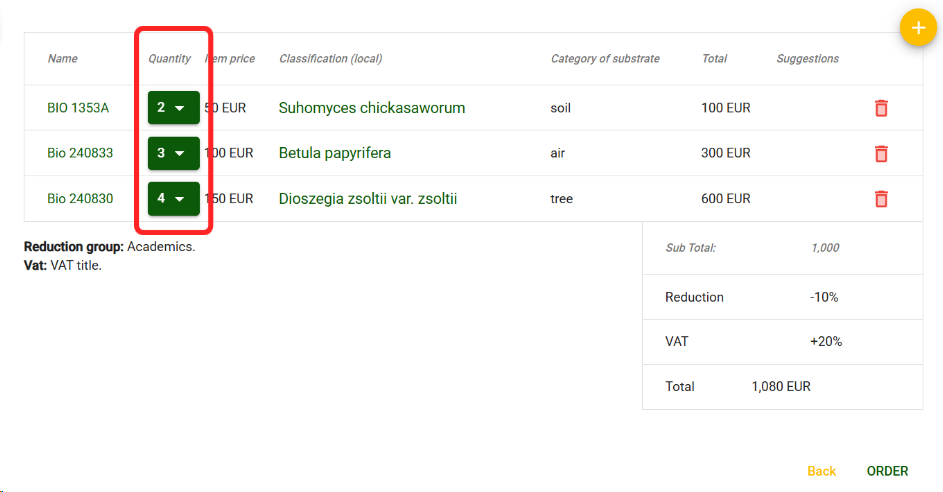Expand the quantity selector showing 3
This screenshot has height=492, width=943.
(173, 154)
